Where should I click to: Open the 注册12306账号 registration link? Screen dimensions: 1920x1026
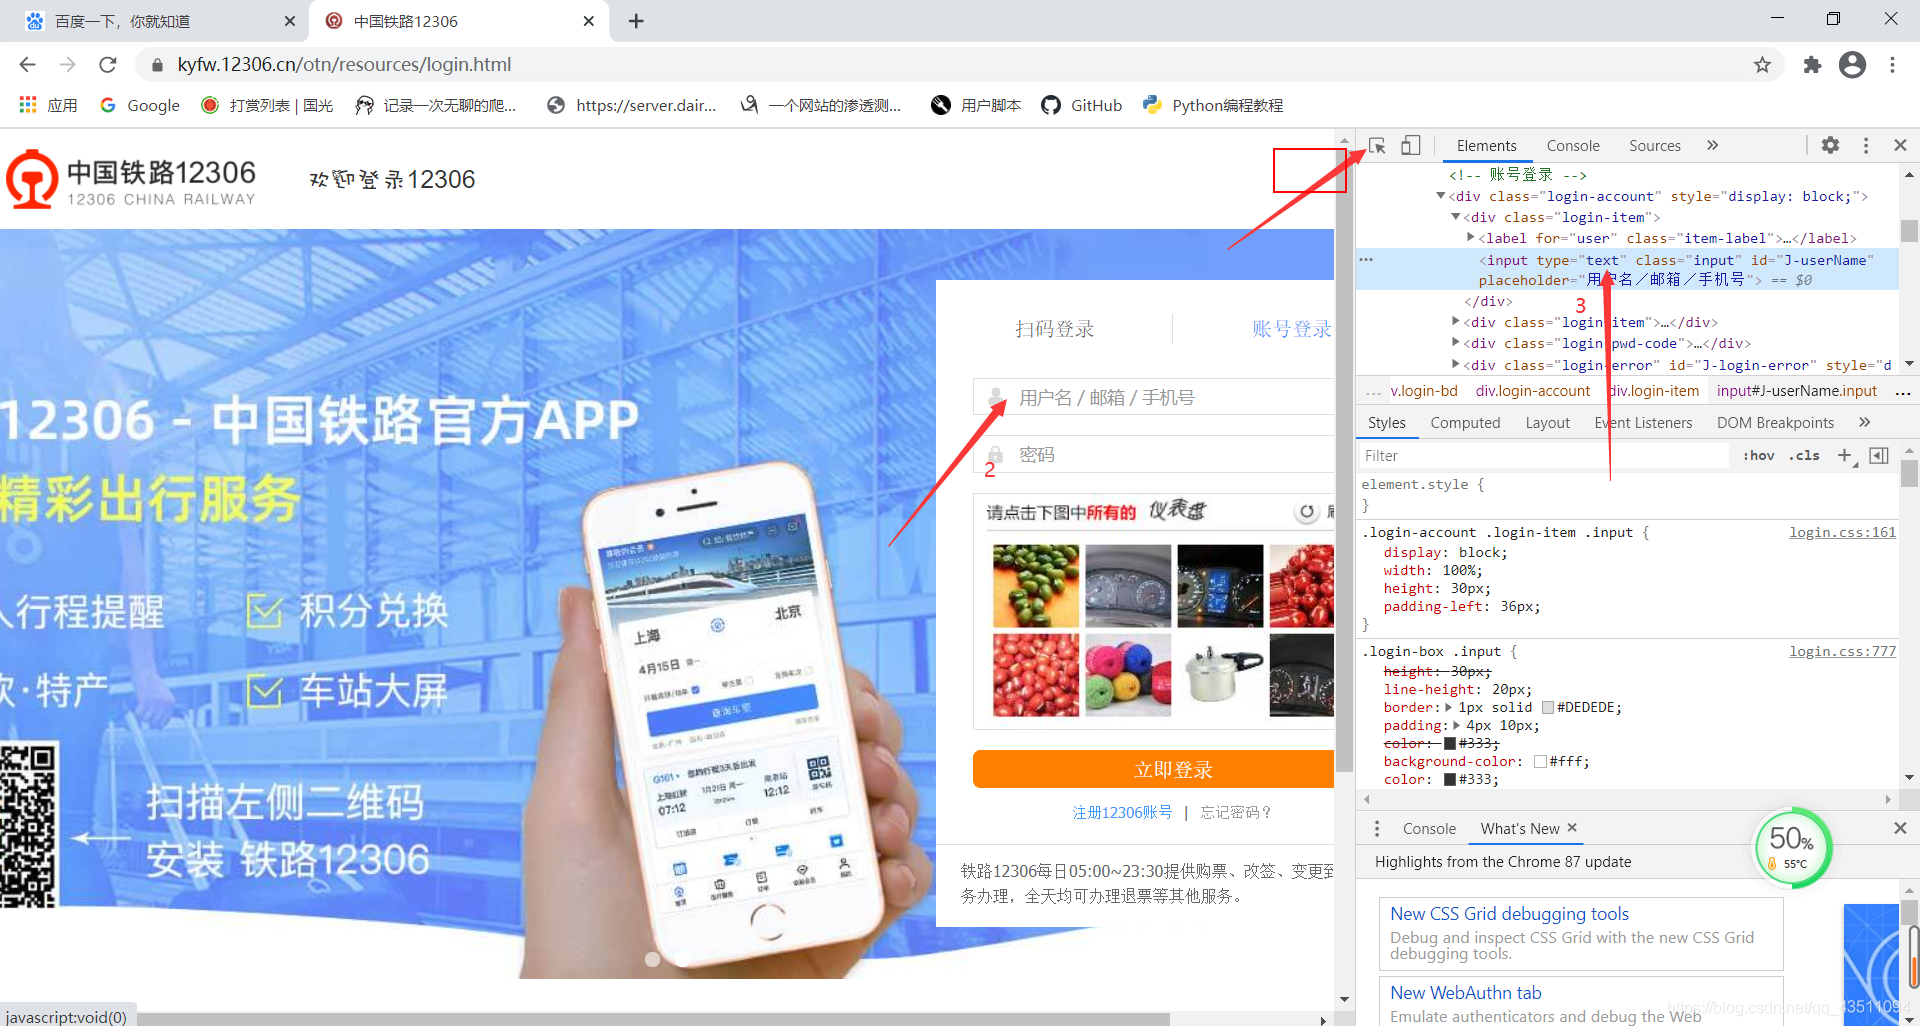pos(1122,812)
